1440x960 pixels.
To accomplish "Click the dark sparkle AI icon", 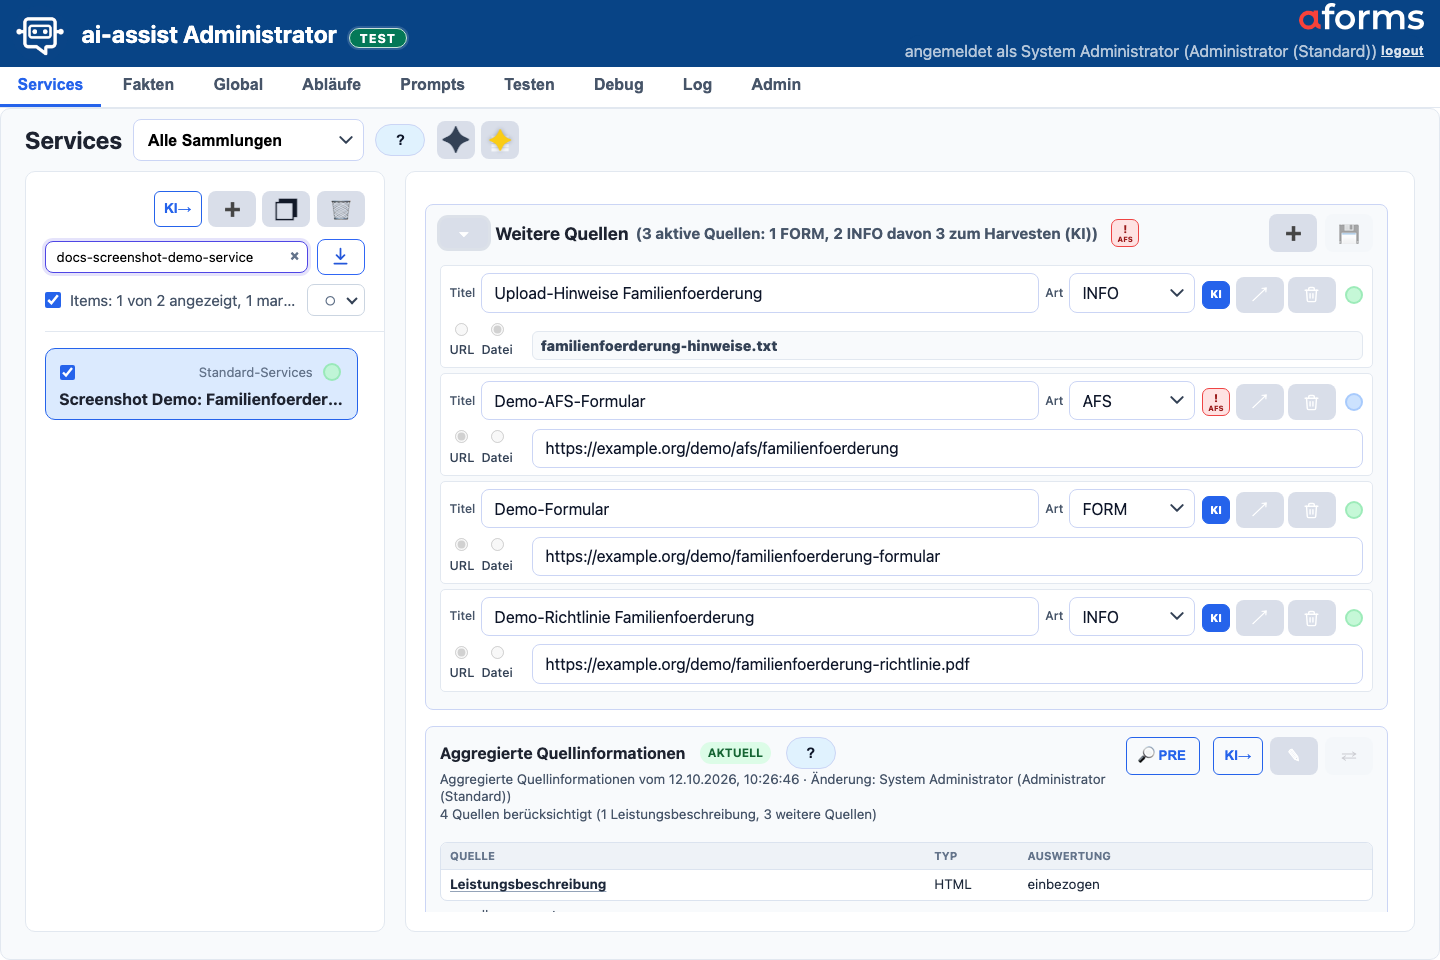I will [456, 140].
